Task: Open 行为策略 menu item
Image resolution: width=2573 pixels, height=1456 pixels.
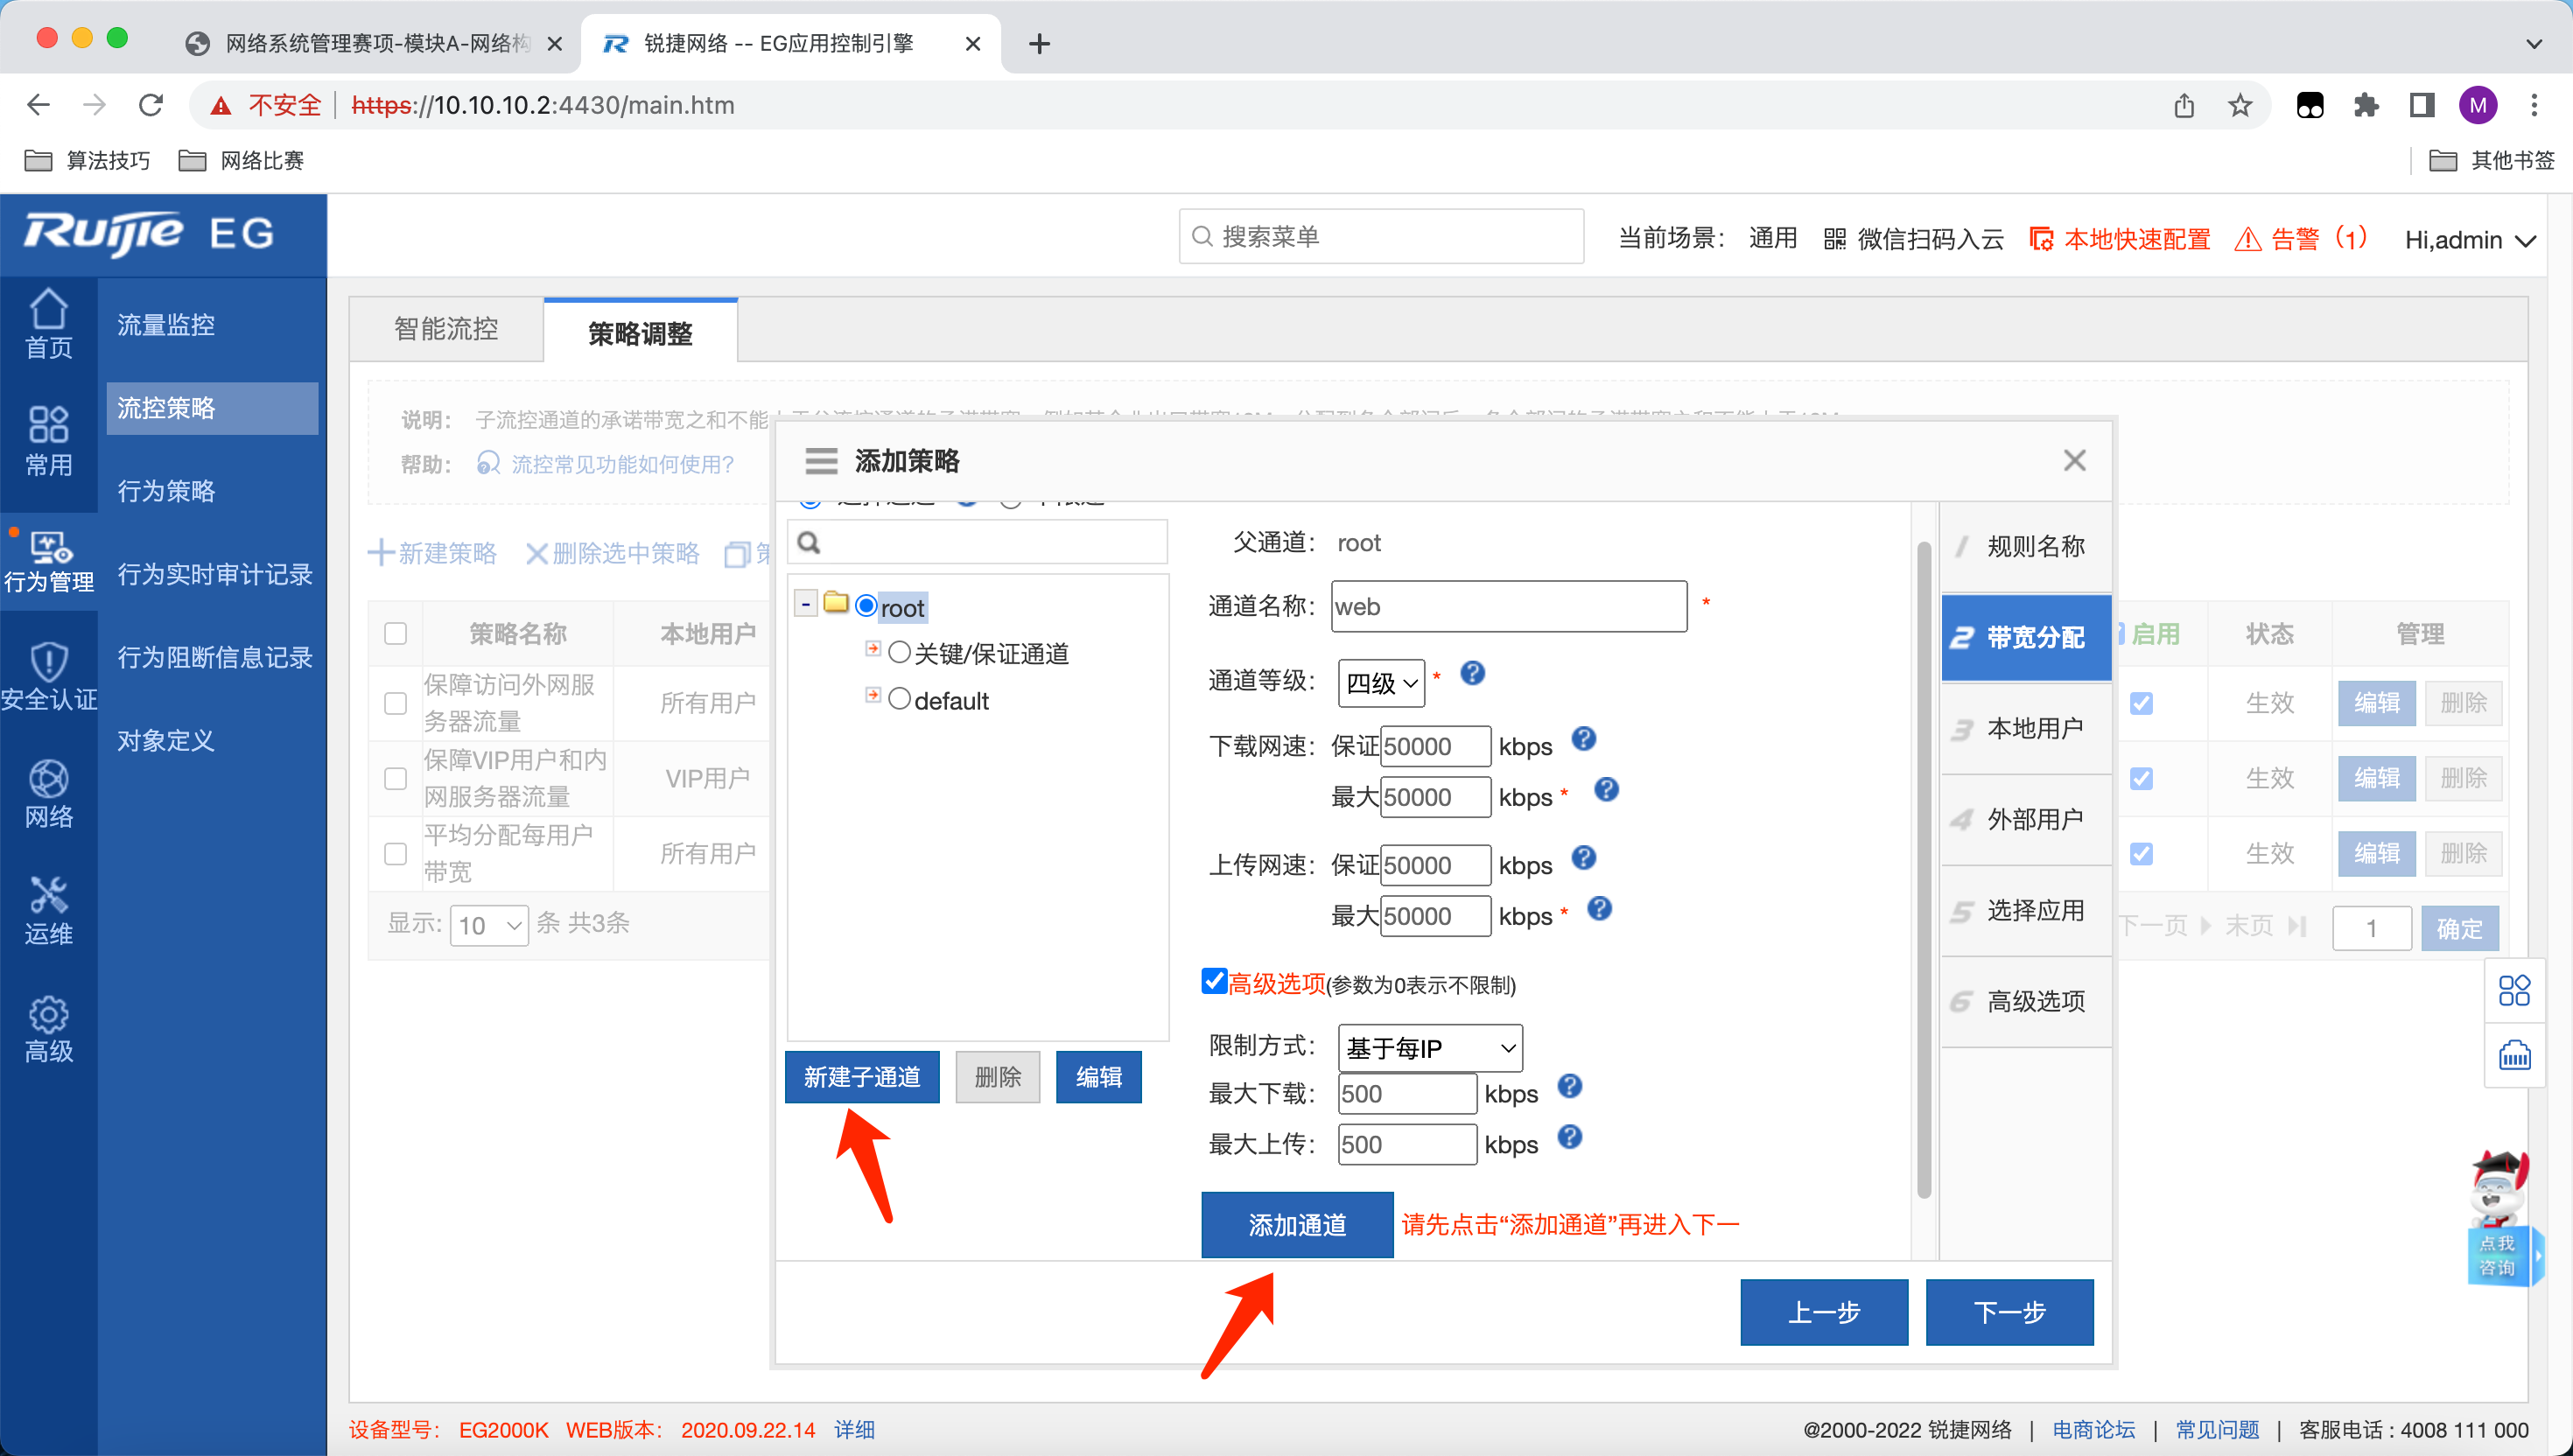Action: point(166,491)
